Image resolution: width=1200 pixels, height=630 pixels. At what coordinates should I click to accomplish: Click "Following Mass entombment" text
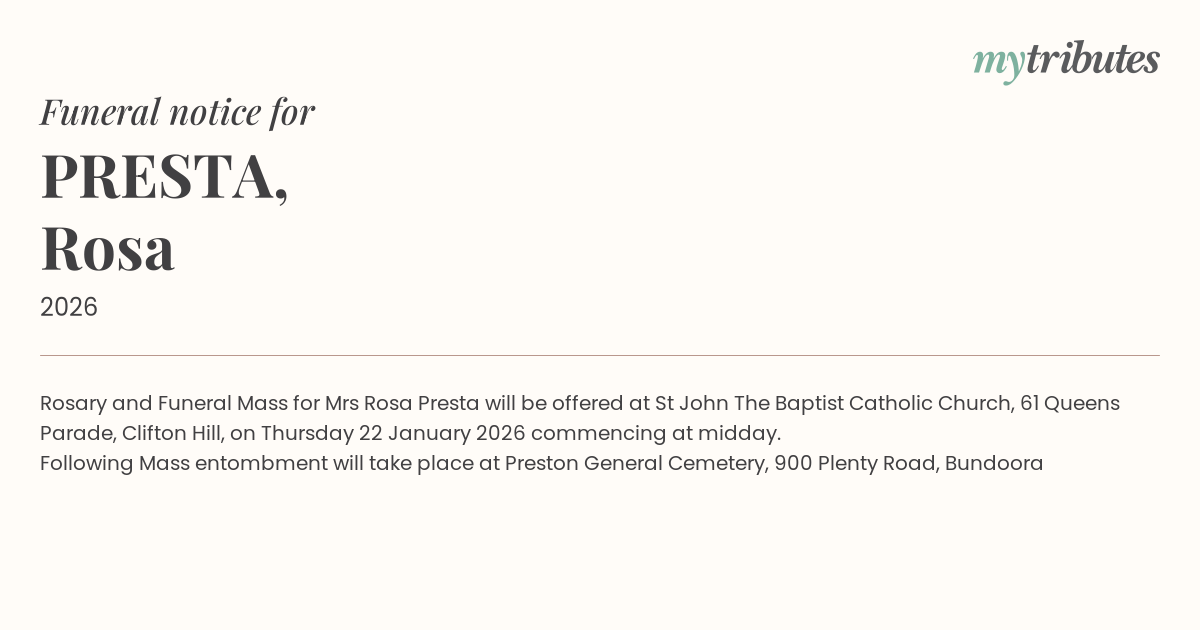tap(169, 463)
